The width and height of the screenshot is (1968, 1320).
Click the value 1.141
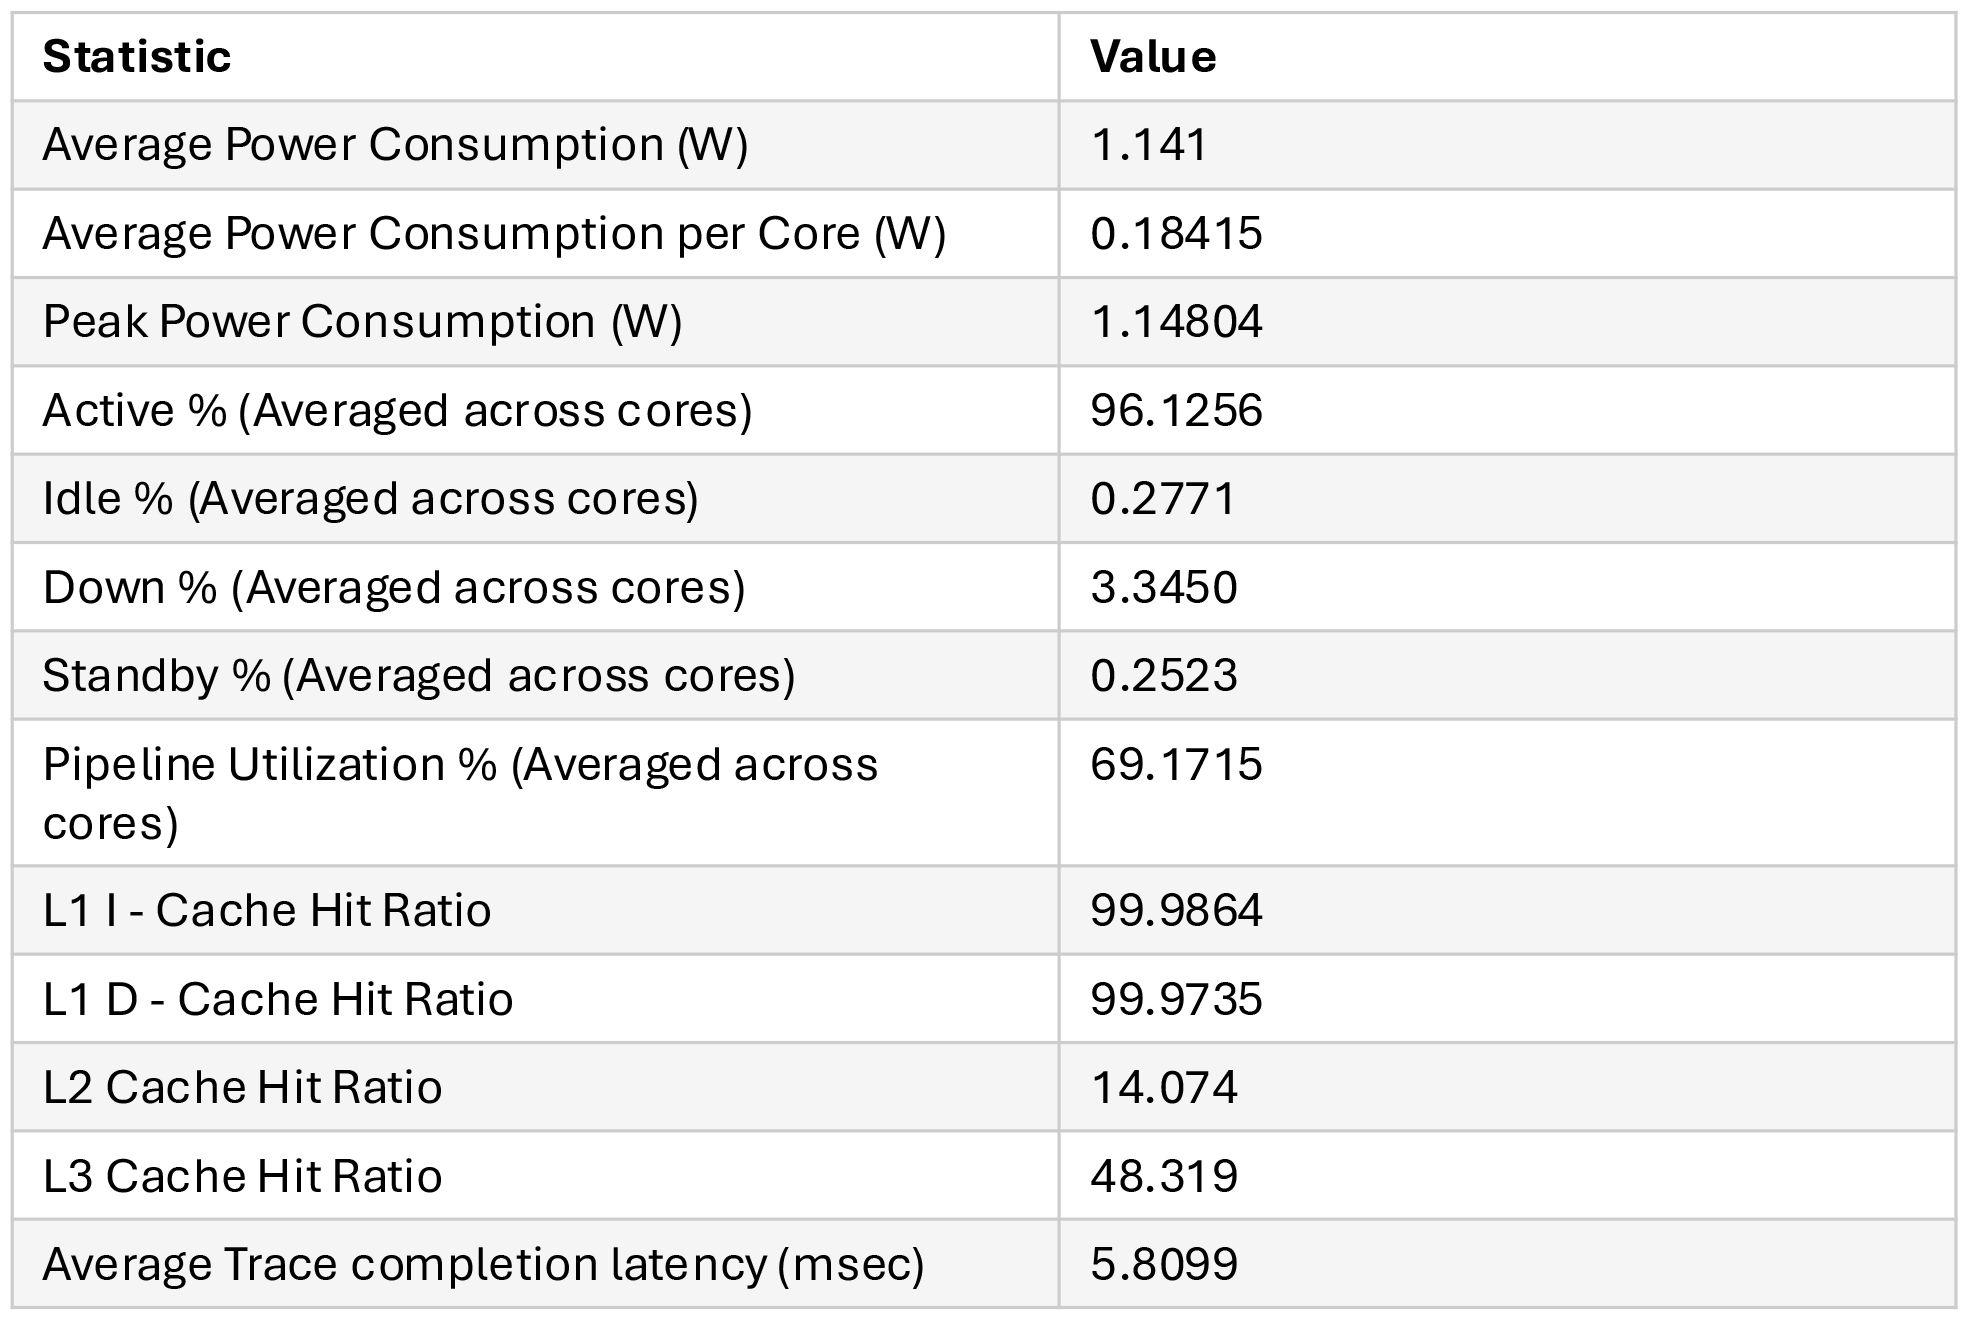click(1149, 145)
